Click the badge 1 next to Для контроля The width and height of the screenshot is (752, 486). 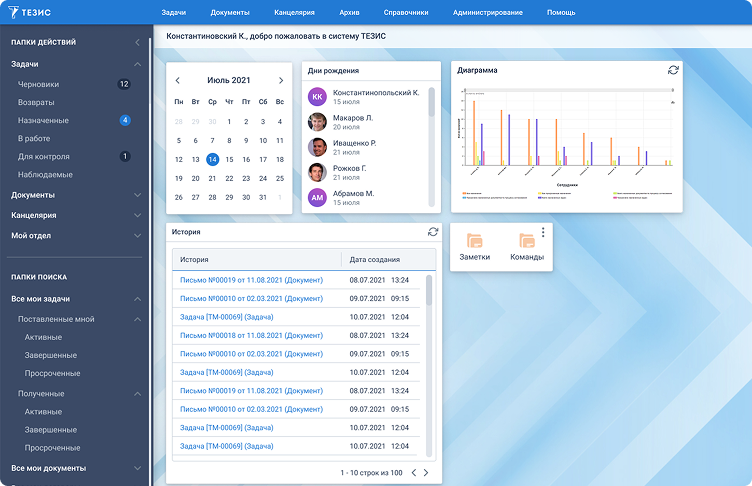125,156
